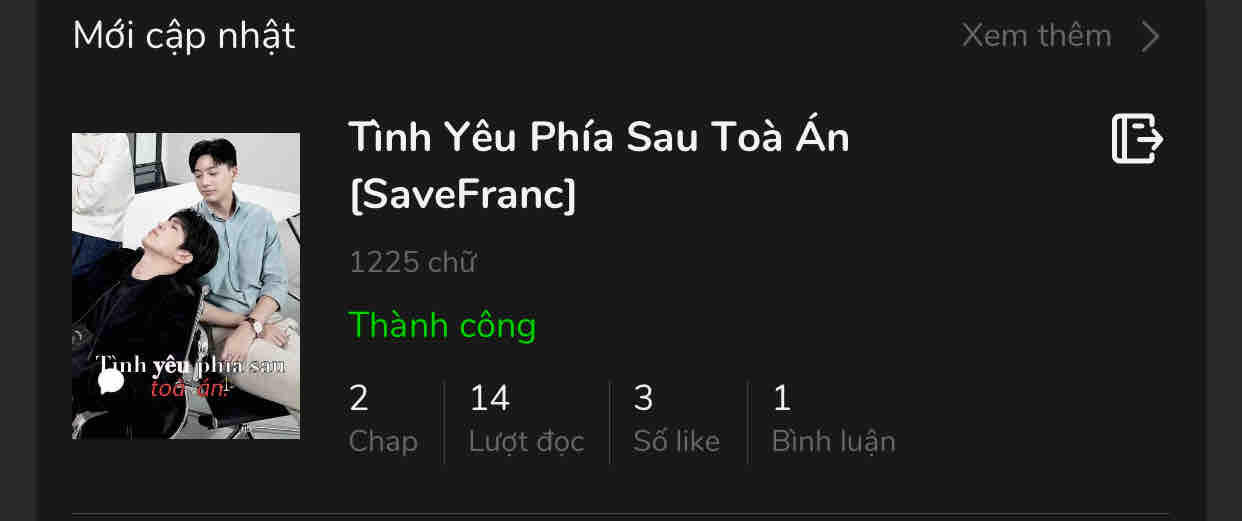Click the chevron arrow next to Xem thêm
The height and width of the screenshot is (521, 1242).
[1151, 37]
